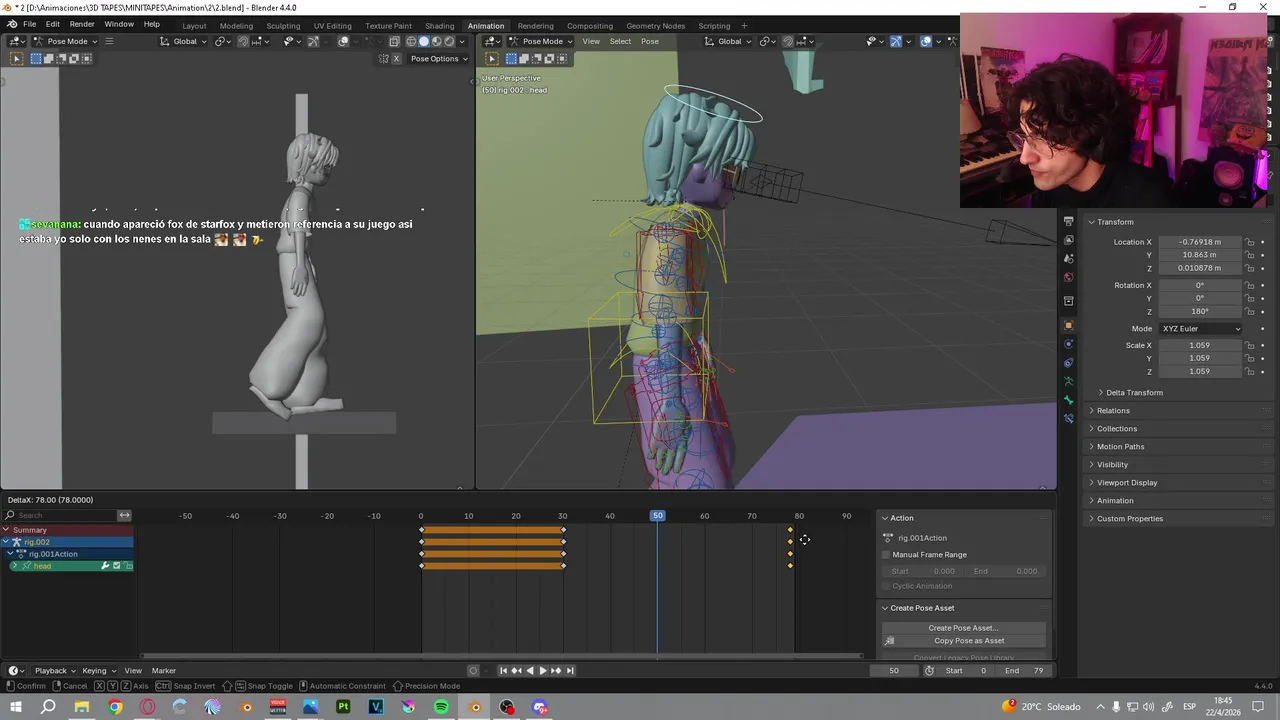Viewport: 1280px width, 720px height.
Task: Open the Physics properties tab icon
Action: click(x=1068, y=344)
